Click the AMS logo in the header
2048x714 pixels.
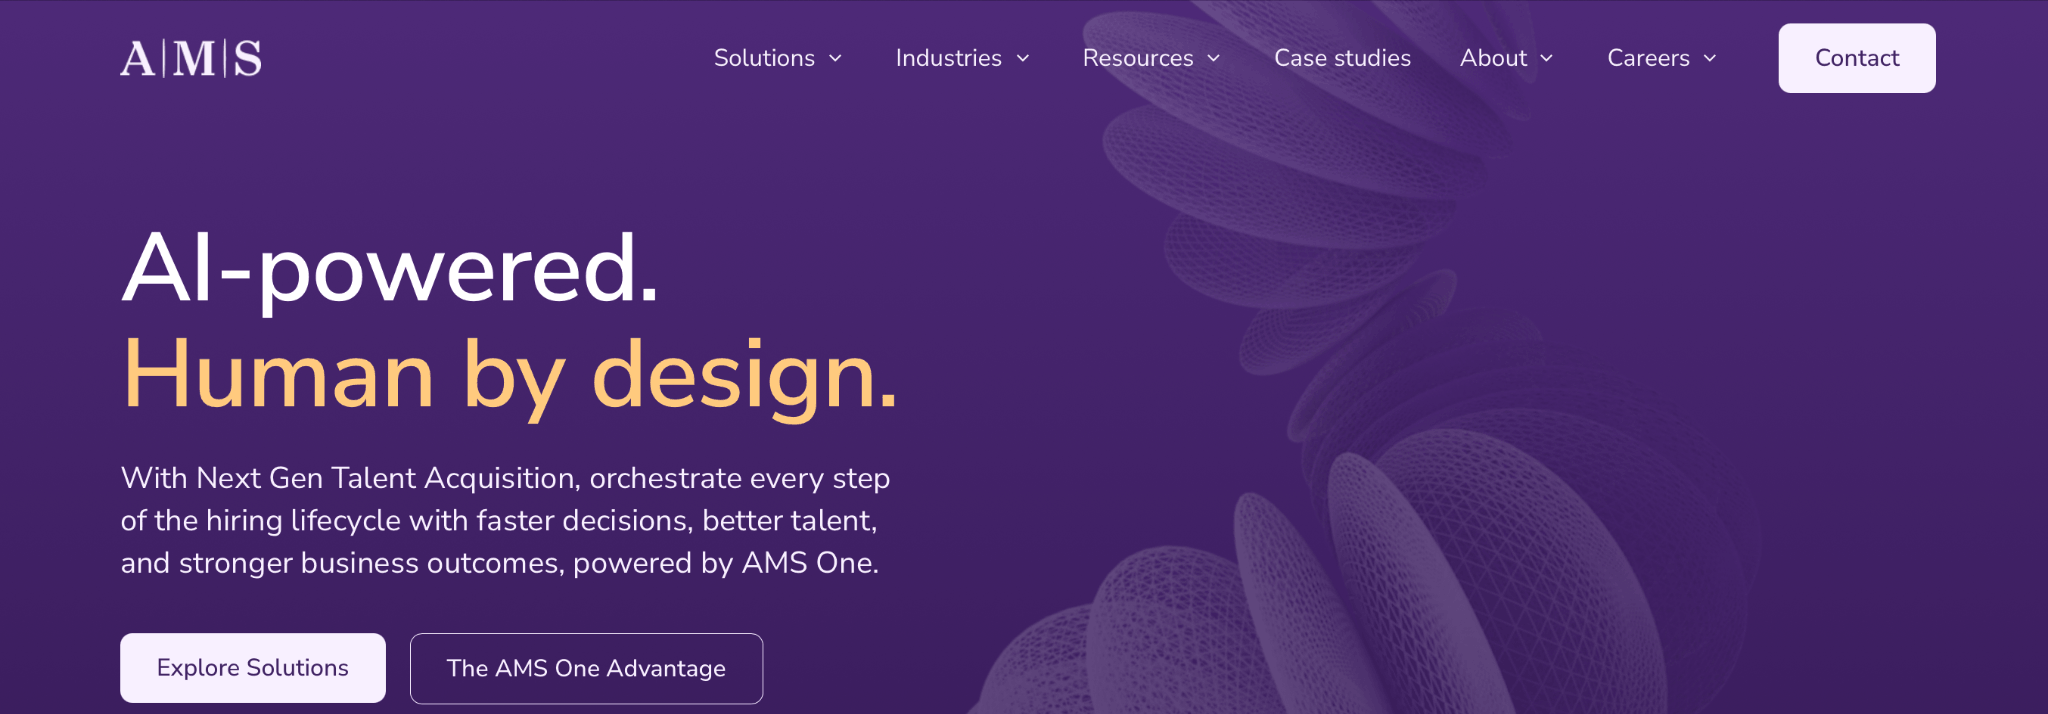191,58
